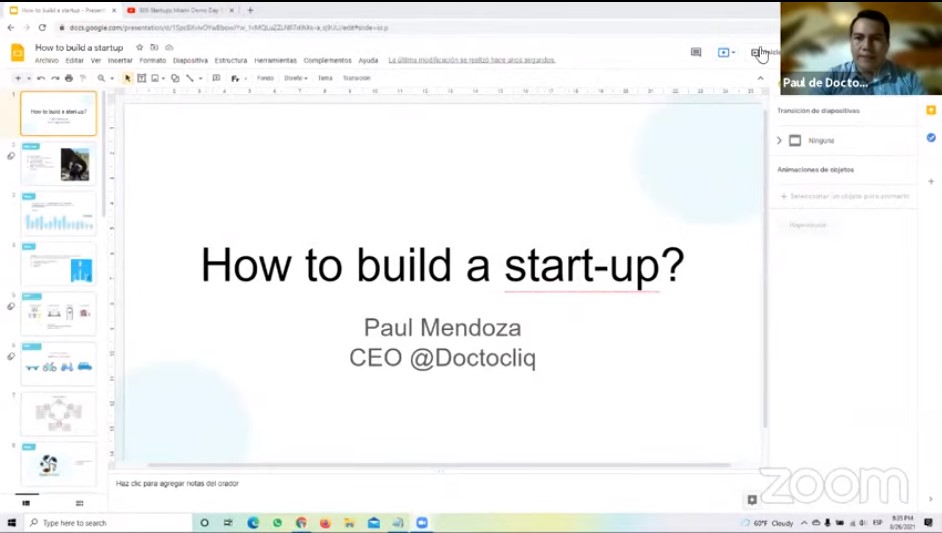Check the cloud save status icon

[x=169, y=47]
